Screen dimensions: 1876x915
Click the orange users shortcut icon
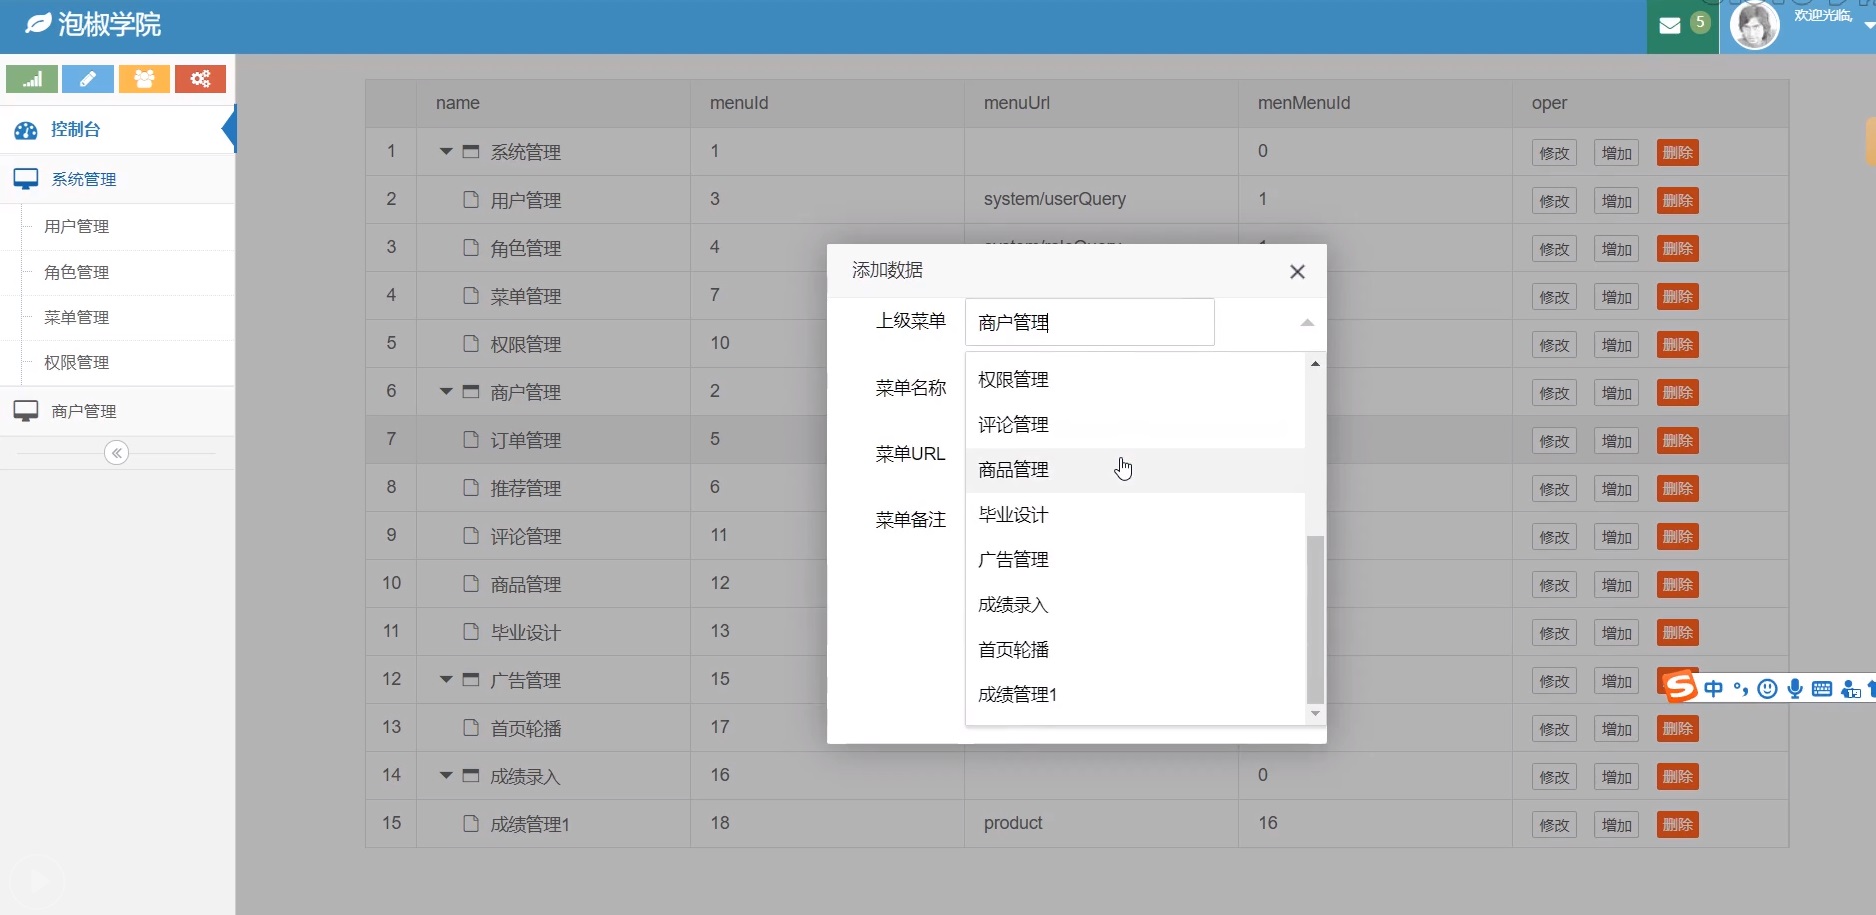click(x=144, y=79)
